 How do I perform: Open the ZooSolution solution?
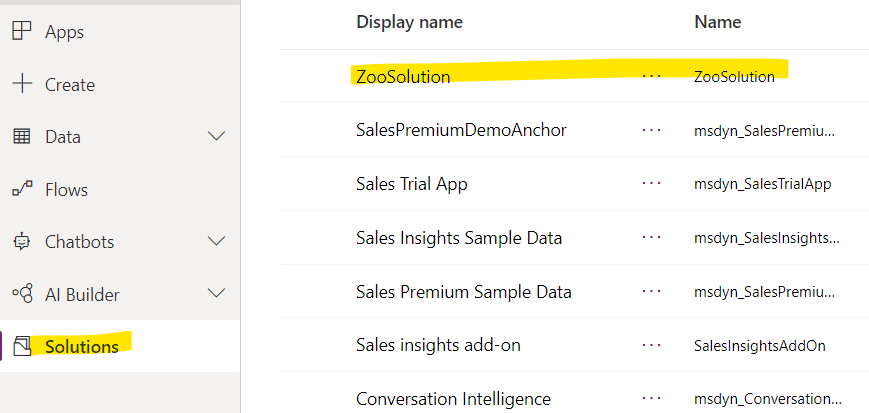[403, 77]
